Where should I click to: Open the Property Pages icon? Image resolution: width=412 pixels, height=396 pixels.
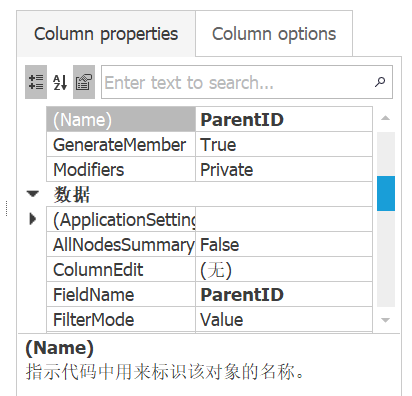pyautogui.click(x=84, y=82)
